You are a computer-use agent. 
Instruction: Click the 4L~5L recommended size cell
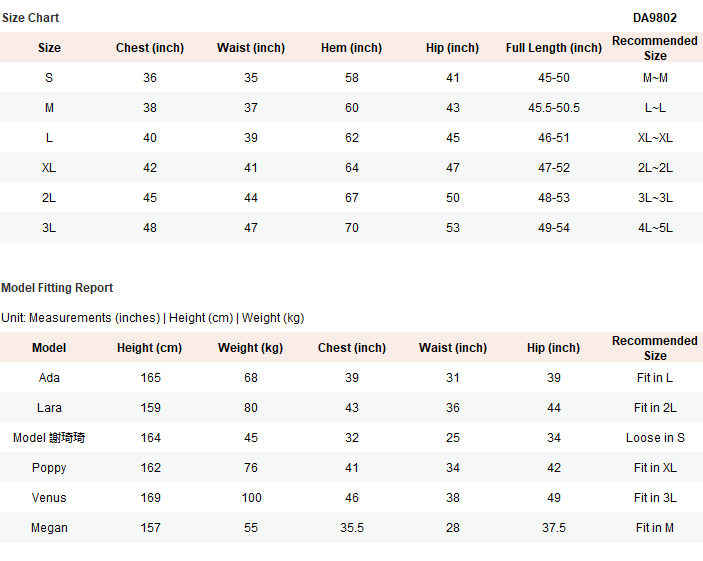[x=655, y=228]
